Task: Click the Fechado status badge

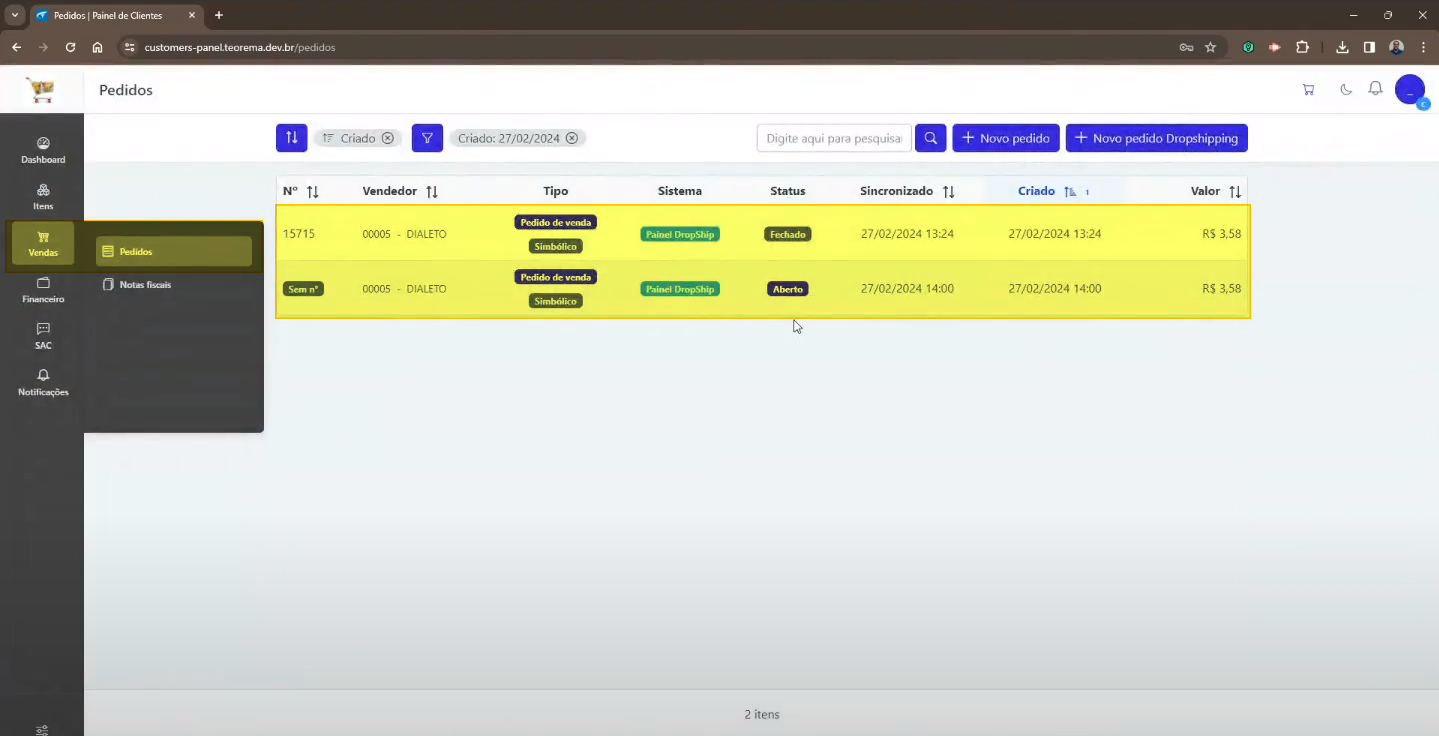Action: [x=788, y=234]
